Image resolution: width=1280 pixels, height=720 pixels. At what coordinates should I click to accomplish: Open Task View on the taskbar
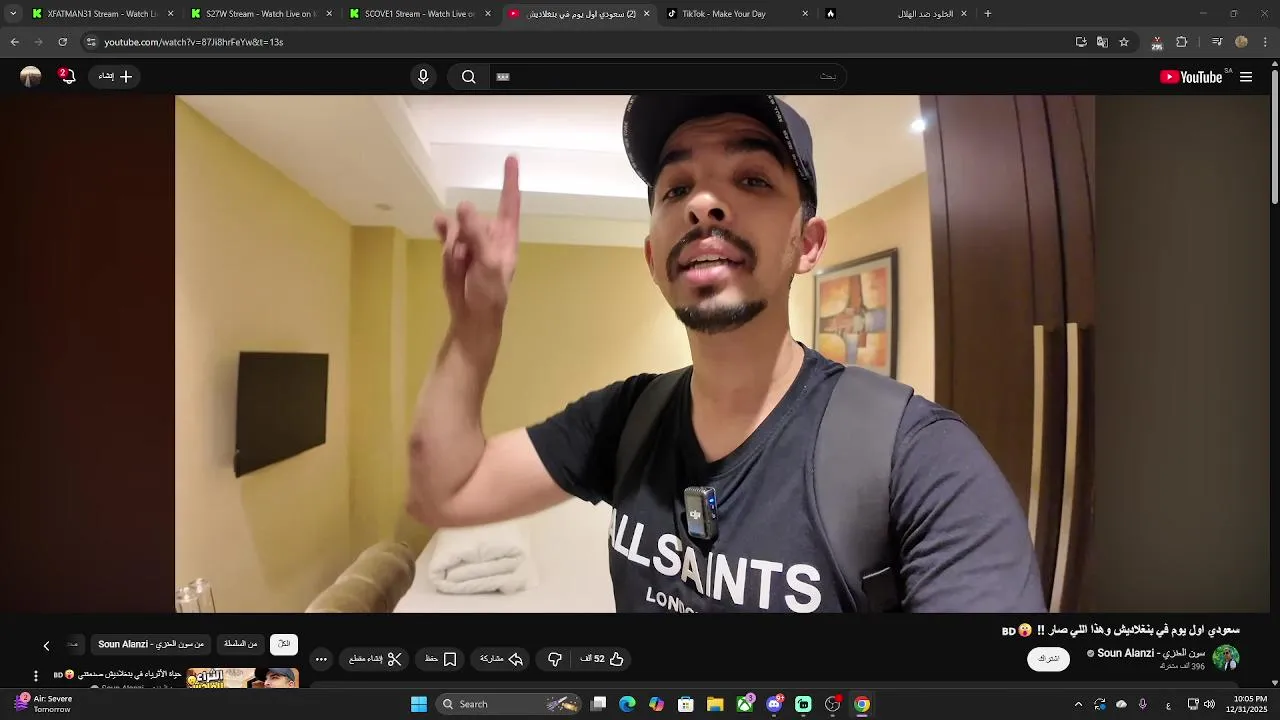coord(598,704)
